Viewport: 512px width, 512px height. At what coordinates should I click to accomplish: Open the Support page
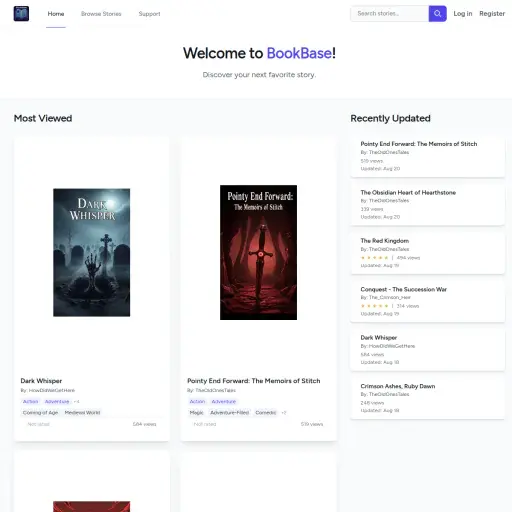pyautogui.click(x=149, y=14)
